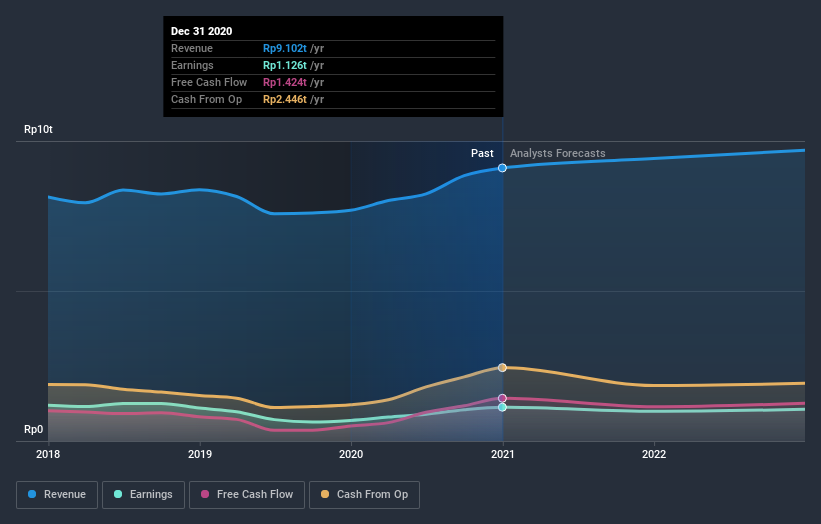
Task: Click the Earnings data point marker
Action: [x=502, y=407]
